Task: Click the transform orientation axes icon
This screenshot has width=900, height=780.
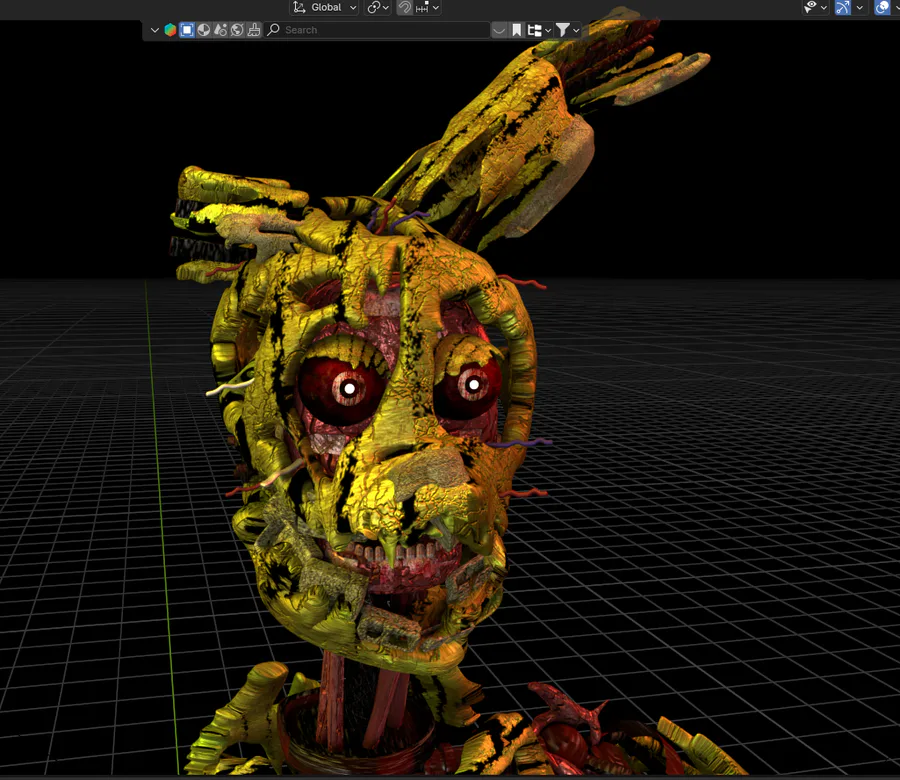Action: (299, 7)
